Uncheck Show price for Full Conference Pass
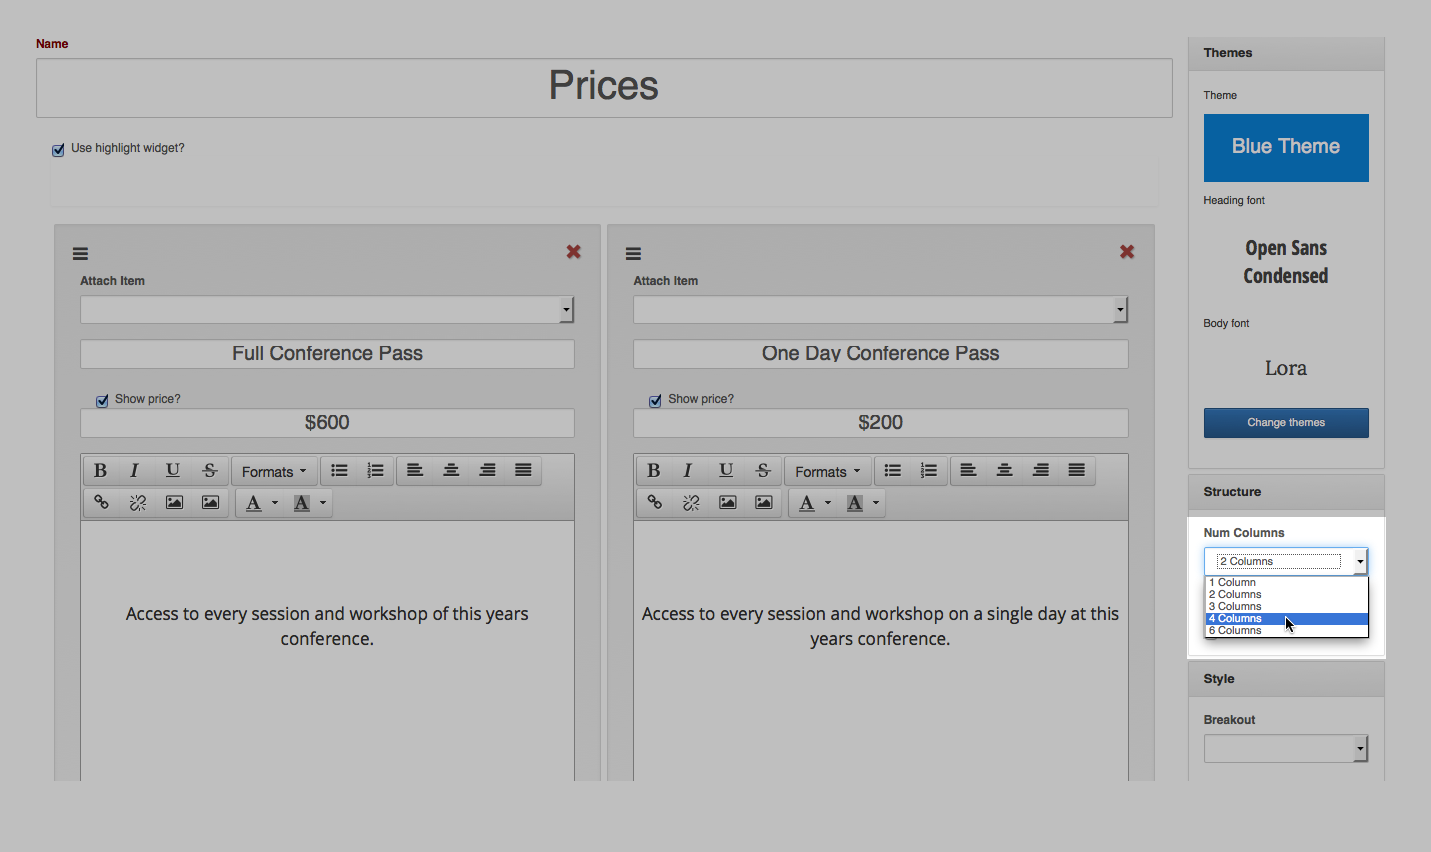The height and width of the screenshot is (852, 1431). click(102, 401)
